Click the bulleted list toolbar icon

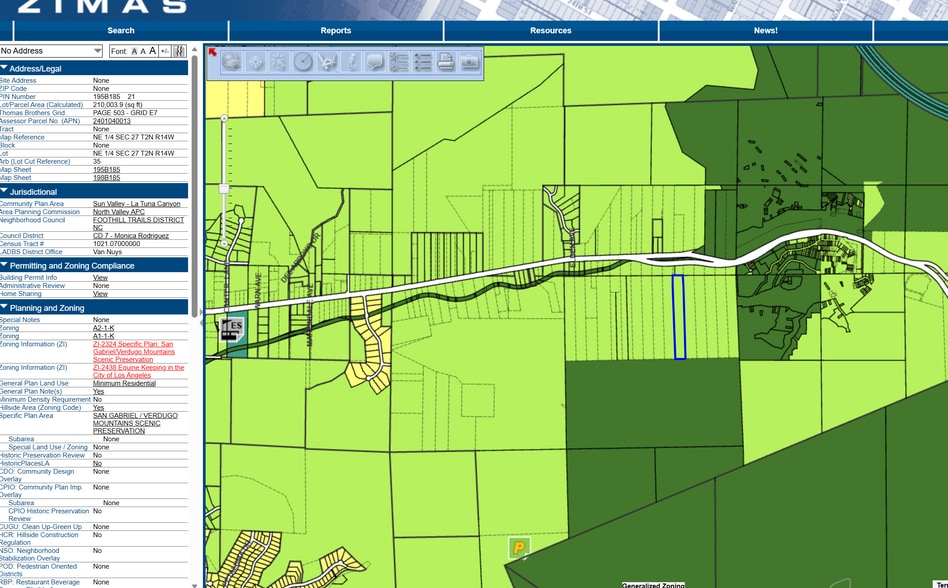(x=424, y=61)
